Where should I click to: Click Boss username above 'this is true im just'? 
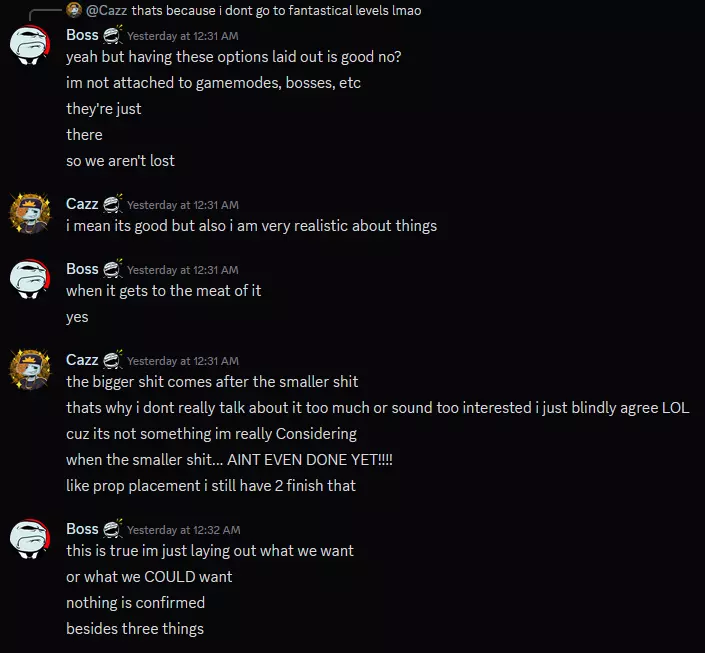(82, 529)
